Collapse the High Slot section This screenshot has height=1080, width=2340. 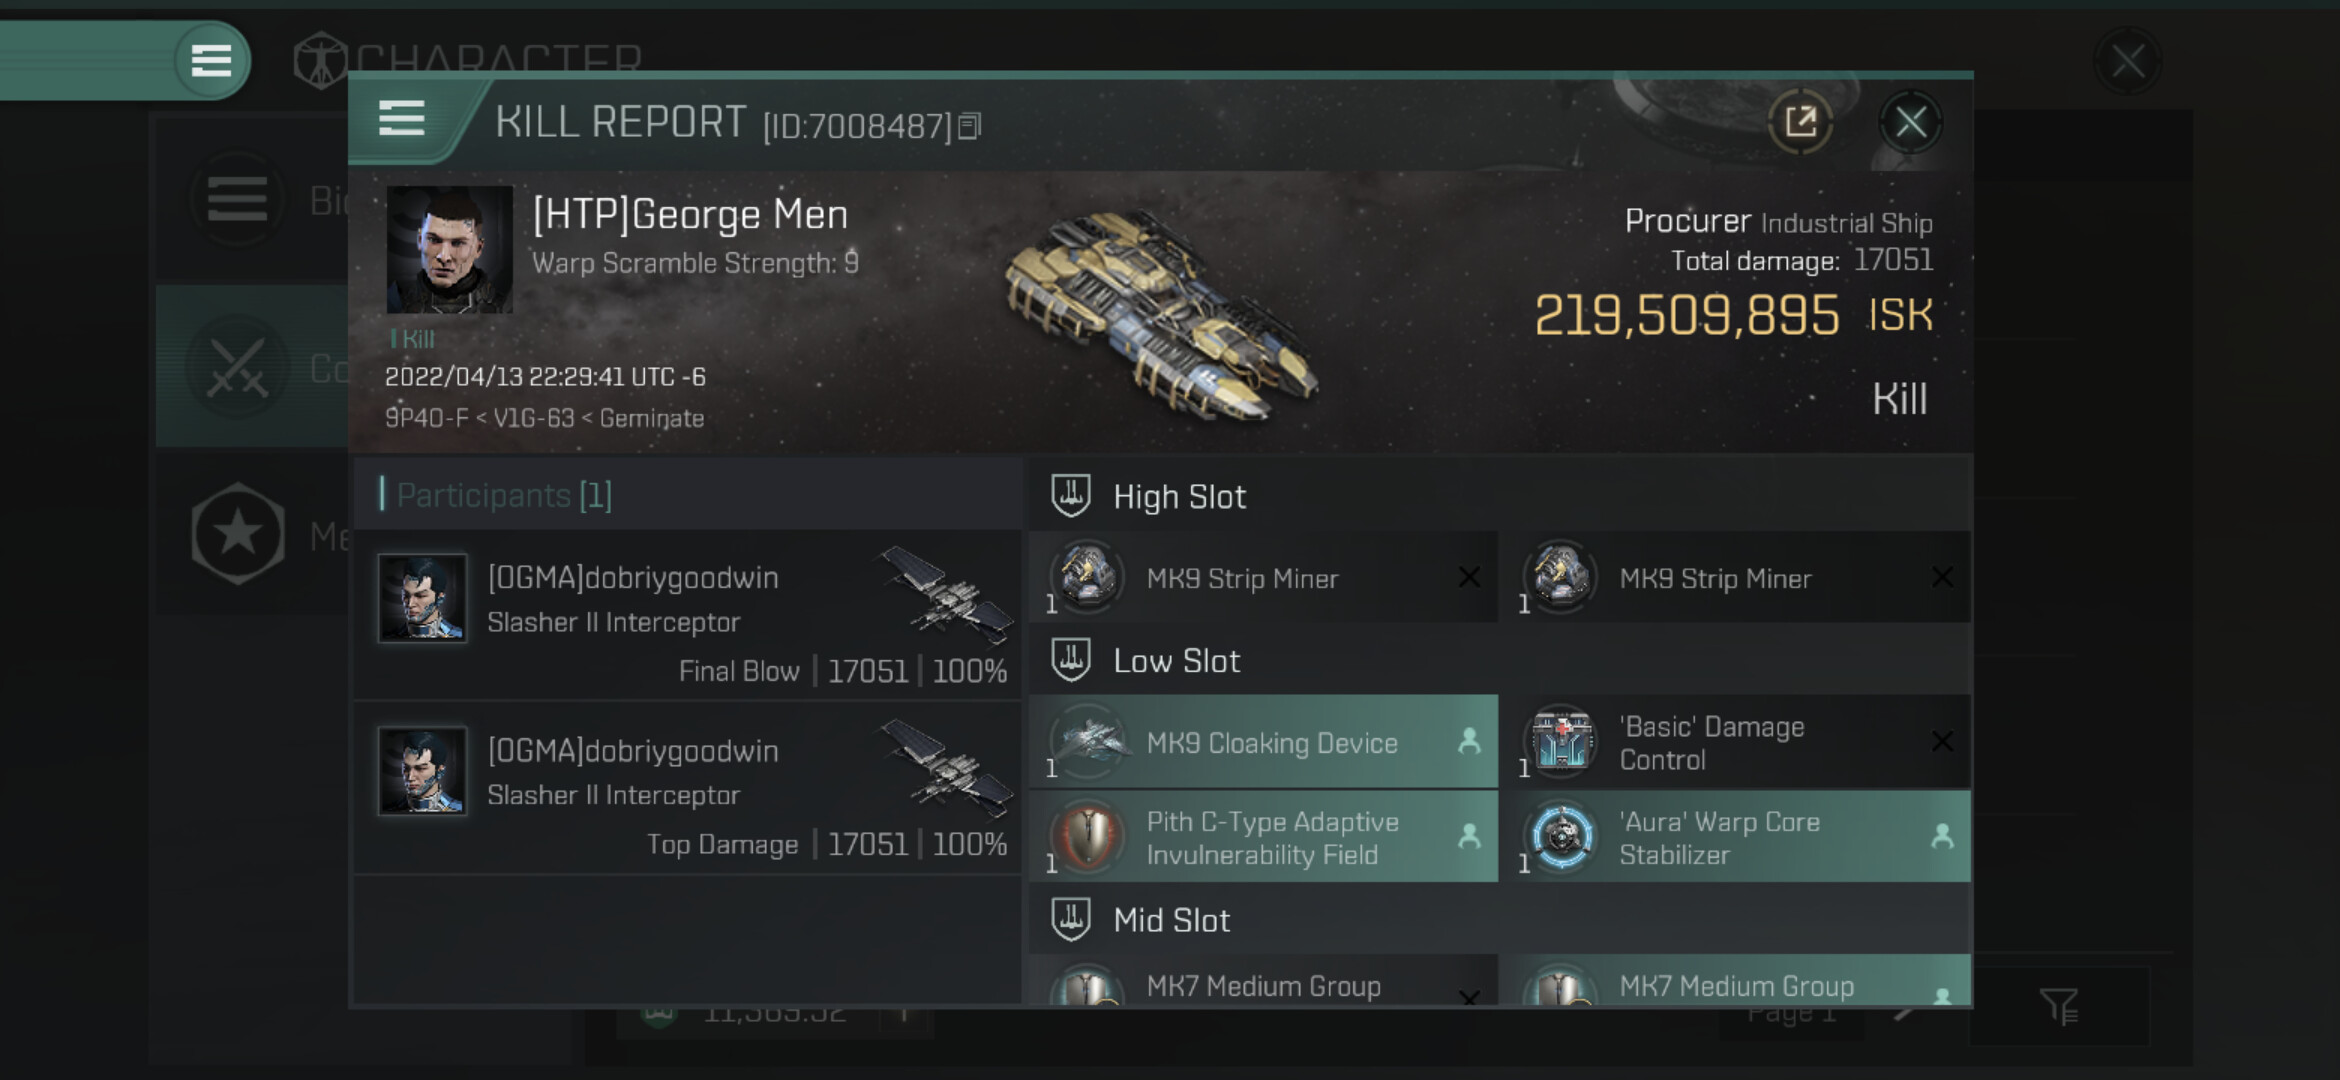point(1179,497)
